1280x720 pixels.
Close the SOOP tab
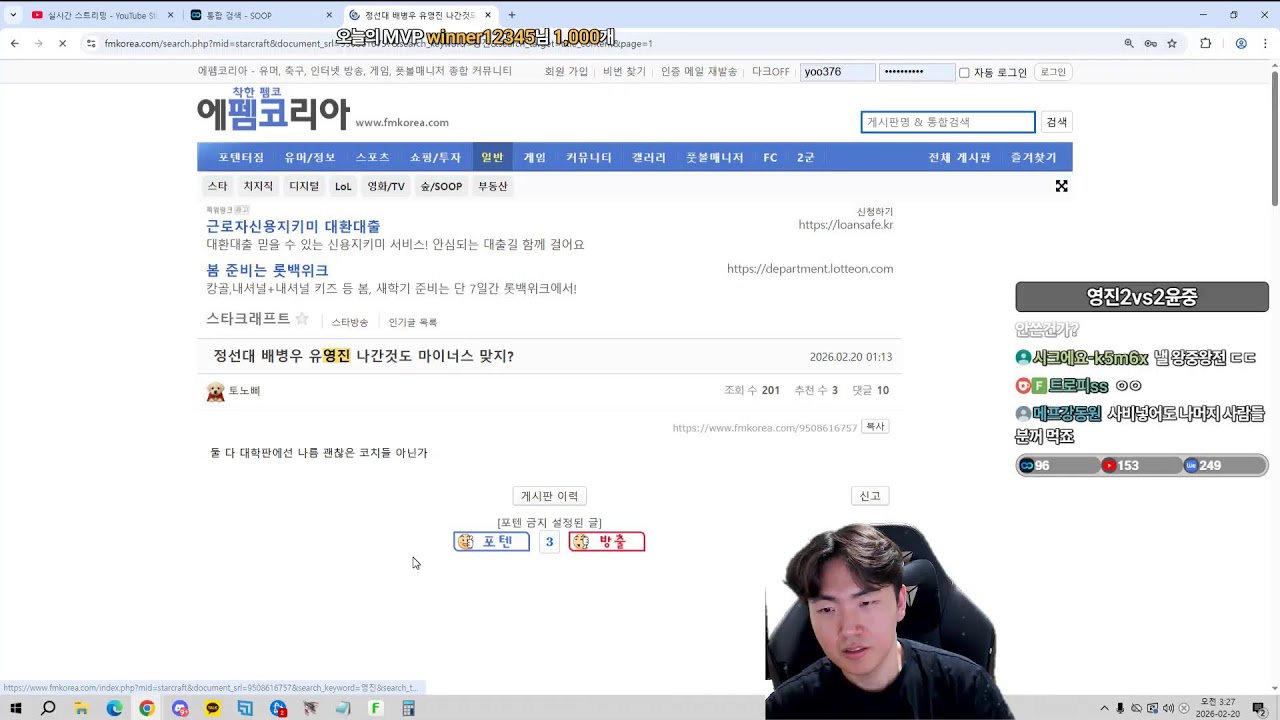(x=329, y=15)
